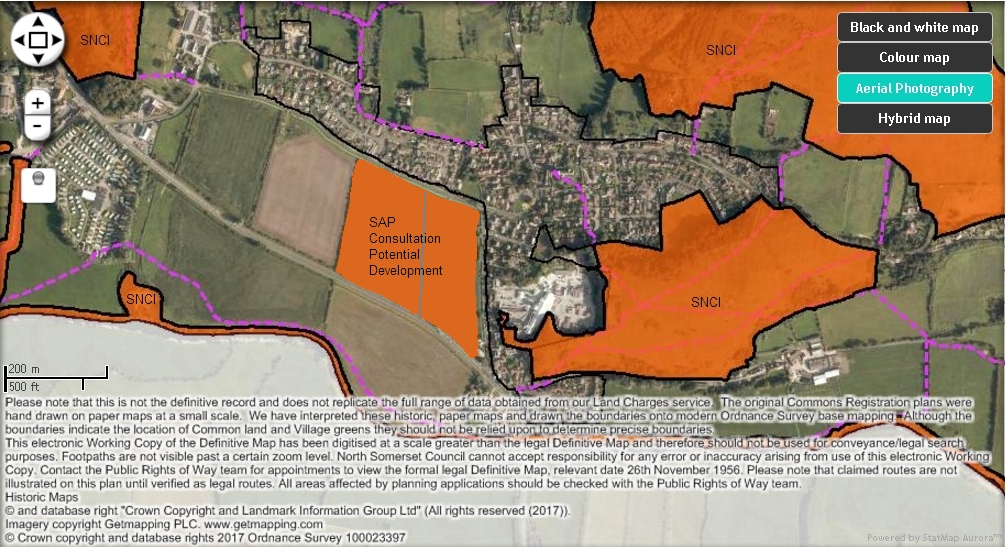Pan the map right with the east arrow
The image size is (1006, 547).
[x=57, y=40]
